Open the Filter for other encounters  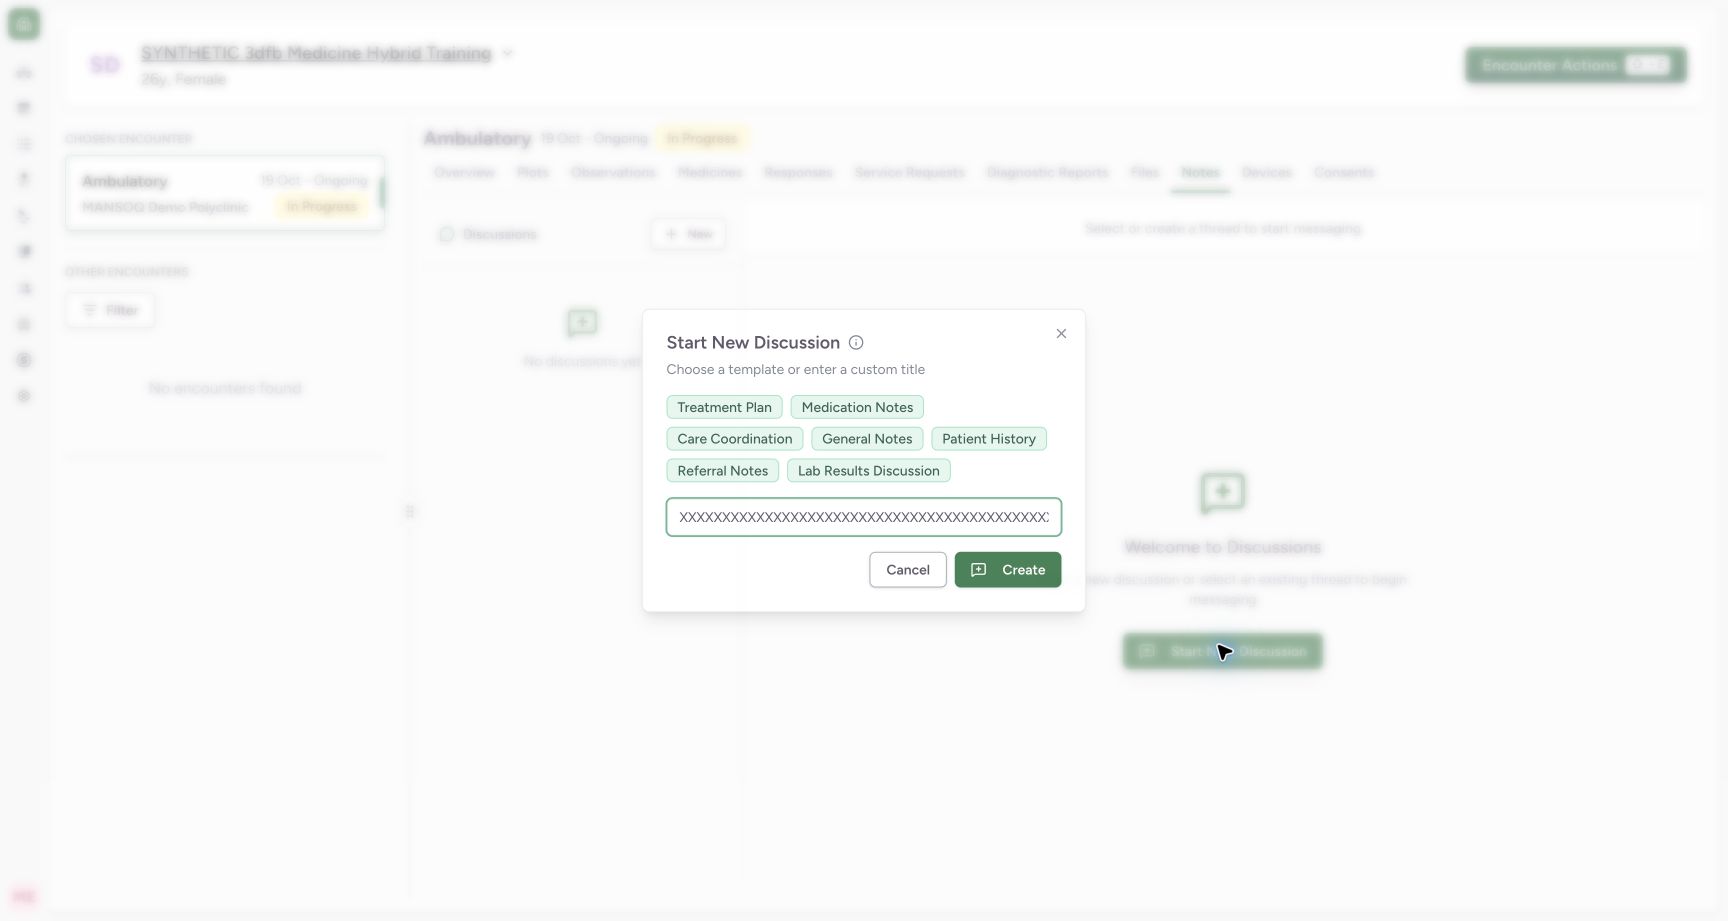110,310
